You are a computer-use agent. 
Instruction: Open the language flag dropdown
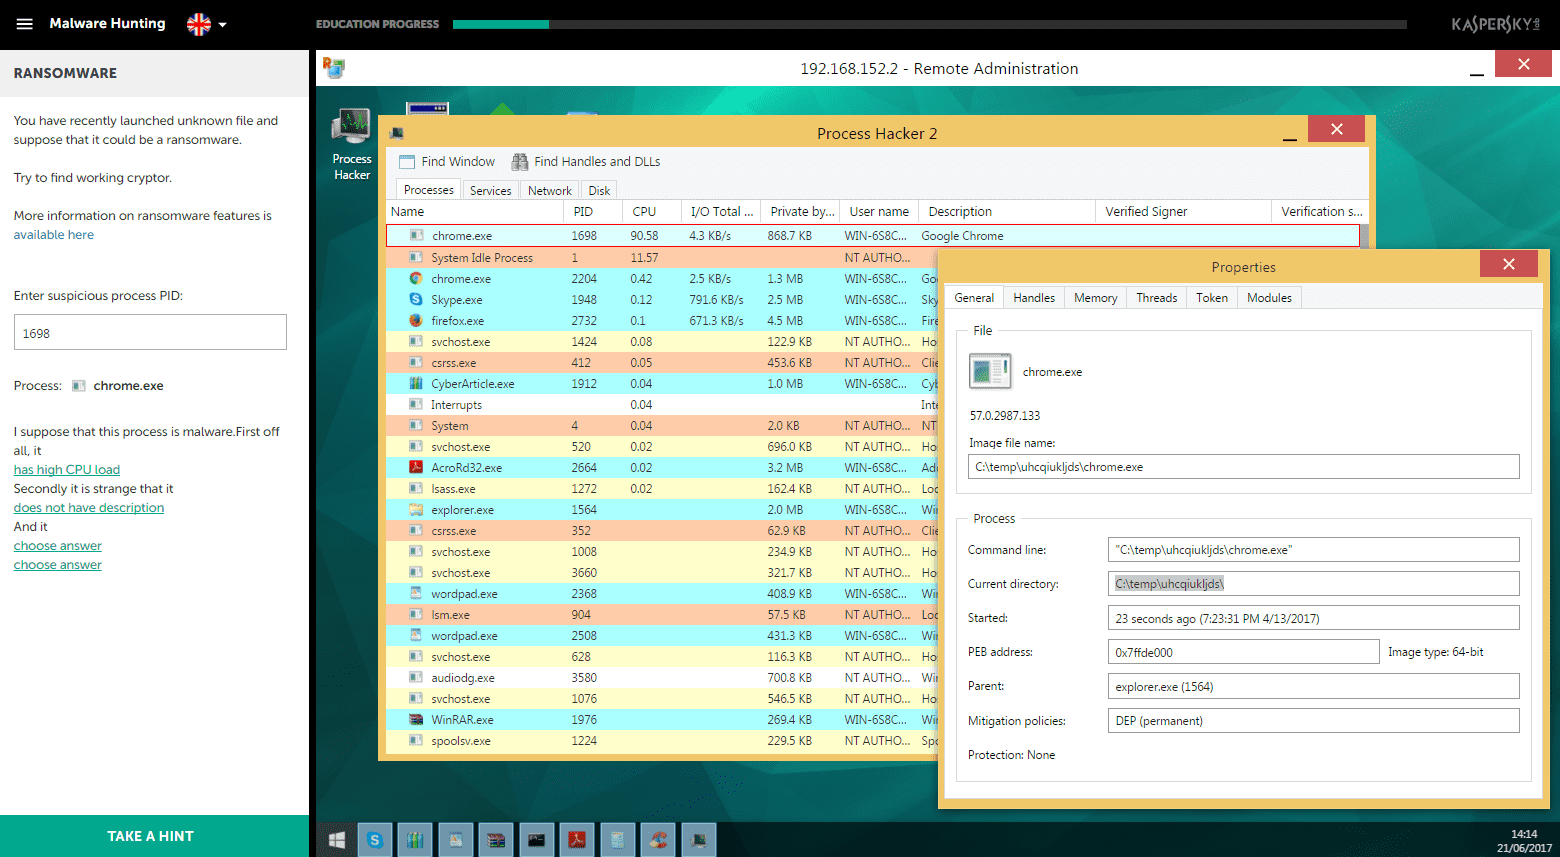tap(207, 24)
